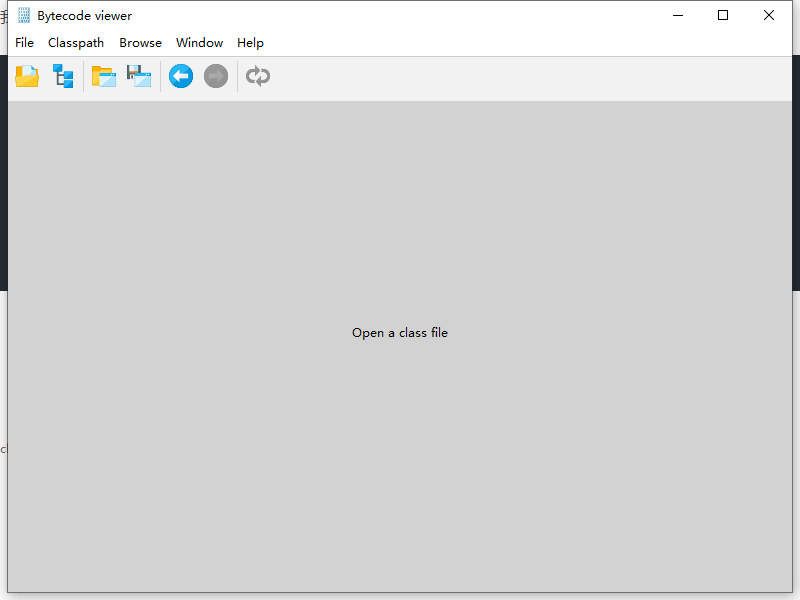Go back with the blue arrow button
The width and height of the screenshot is (800, 600).
(181, 77)
